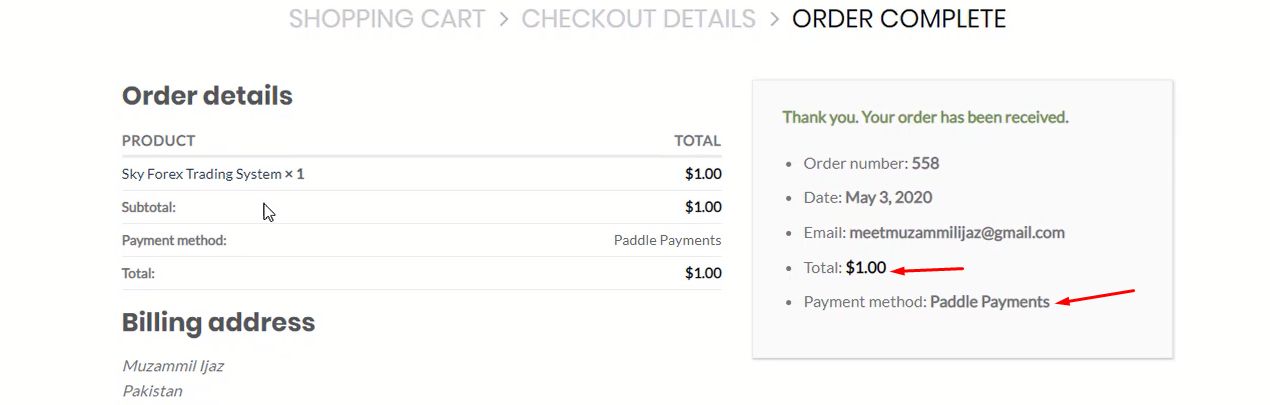Screen dimensions: 1270x405
Task: Click Paddle Payments in the order table
Action: [x=667, y=240]
